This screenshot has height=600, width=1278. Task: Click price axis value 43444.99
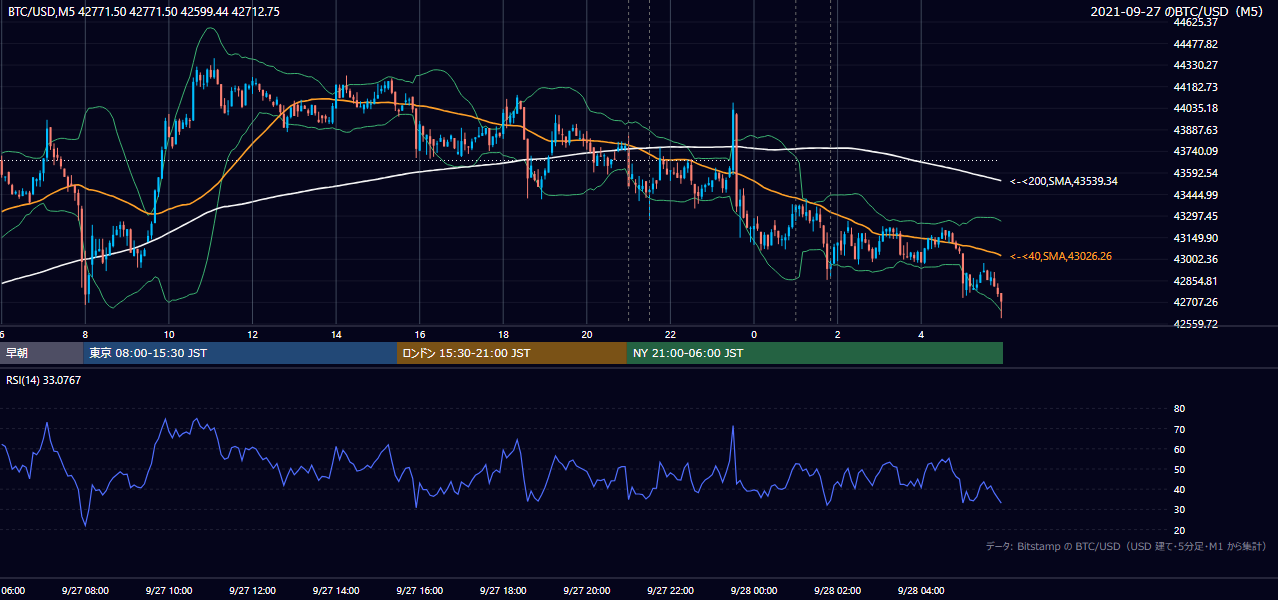click(1196, 195)
